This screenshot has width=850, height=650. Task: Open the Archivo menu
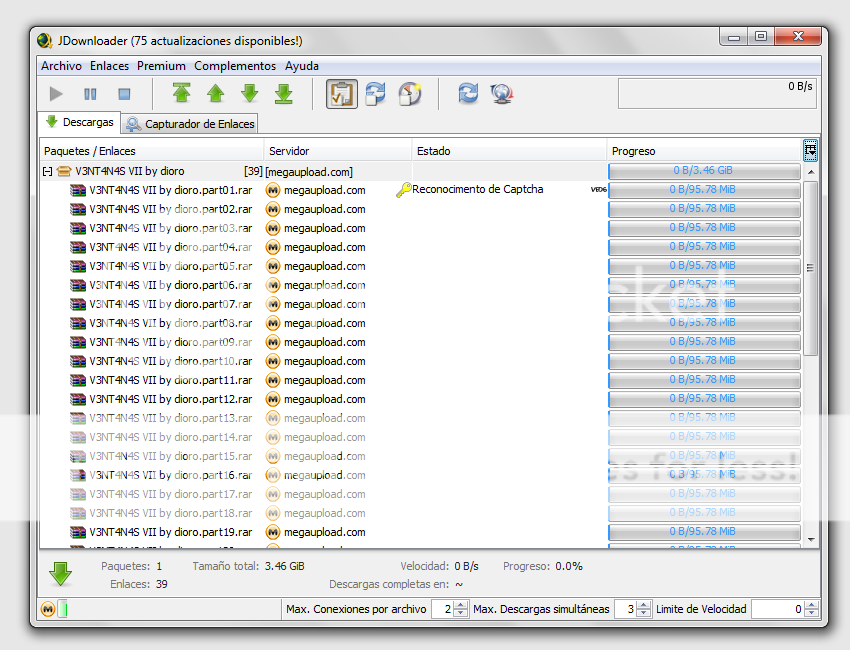pyautogui.click(x=61, y=66)
